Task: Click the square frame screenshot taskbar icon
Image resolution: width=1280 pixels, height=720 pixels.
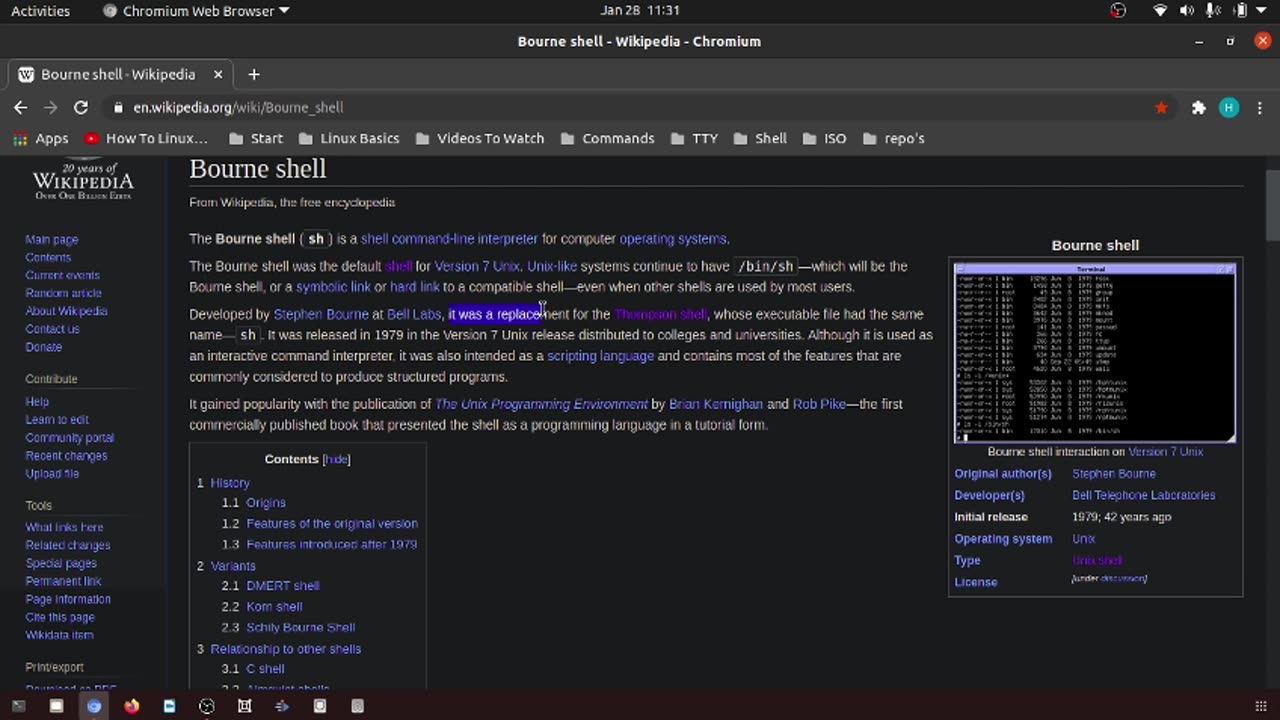Action: (x=244, y=706)
